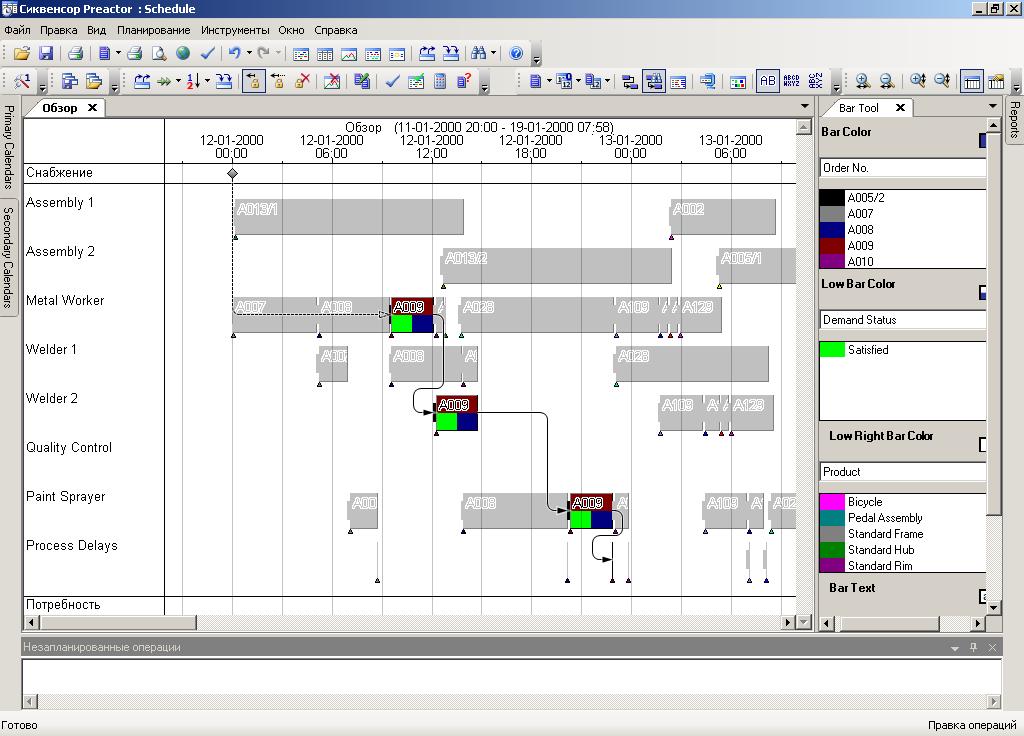Close the Обзор tab
The width and height of the screenshot is (1024, 736).
[93, 108]
